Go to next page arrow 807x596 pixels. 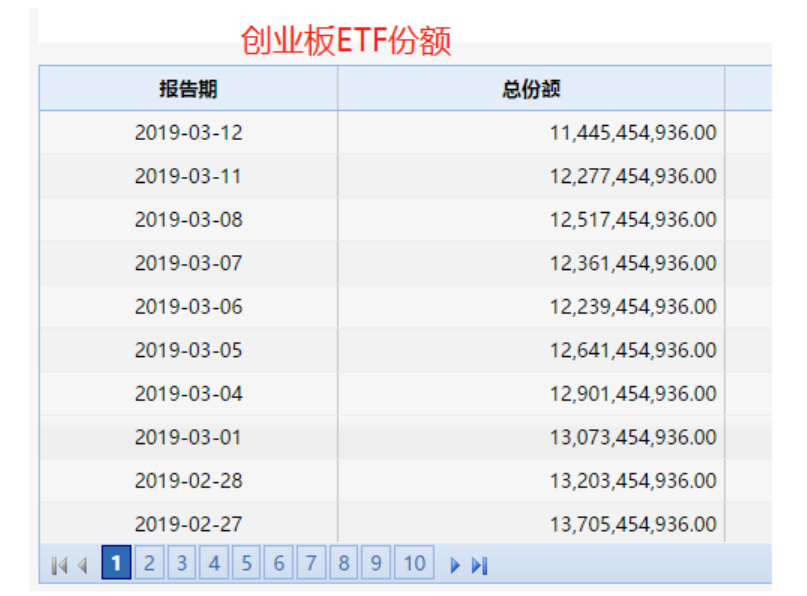[455, 565]
